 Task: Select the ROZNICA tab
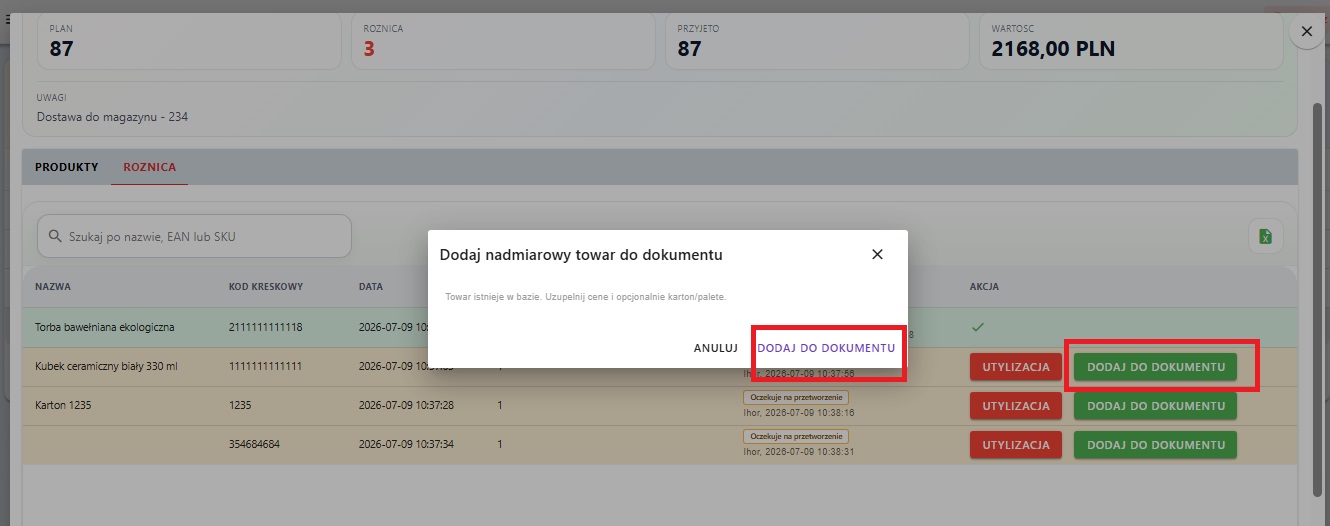[150, 167]
